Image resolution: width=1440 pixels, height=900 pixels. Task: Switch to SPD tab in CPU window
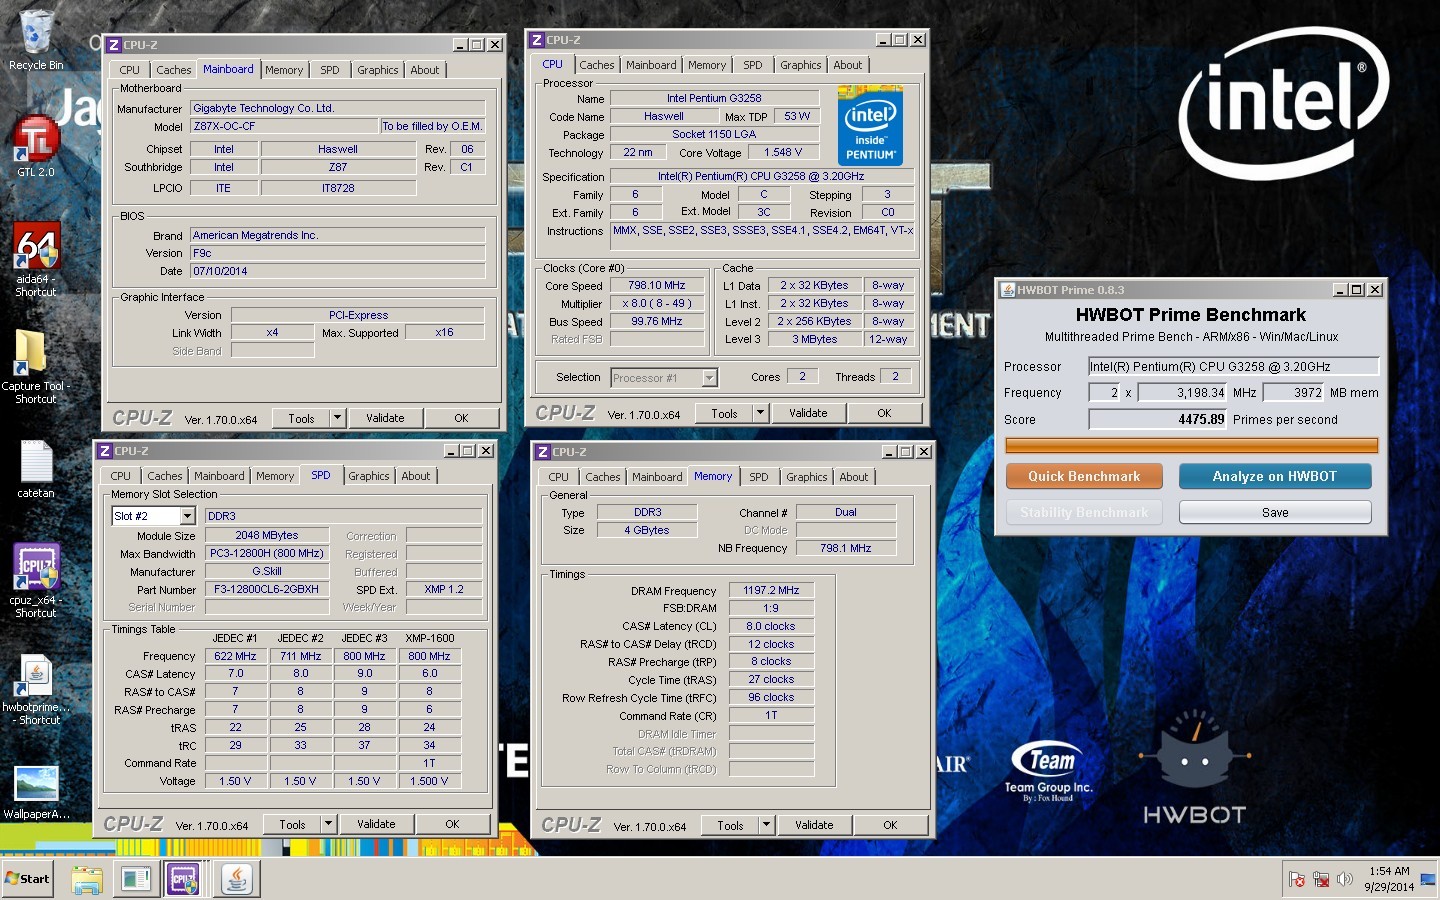pos(753,65)
